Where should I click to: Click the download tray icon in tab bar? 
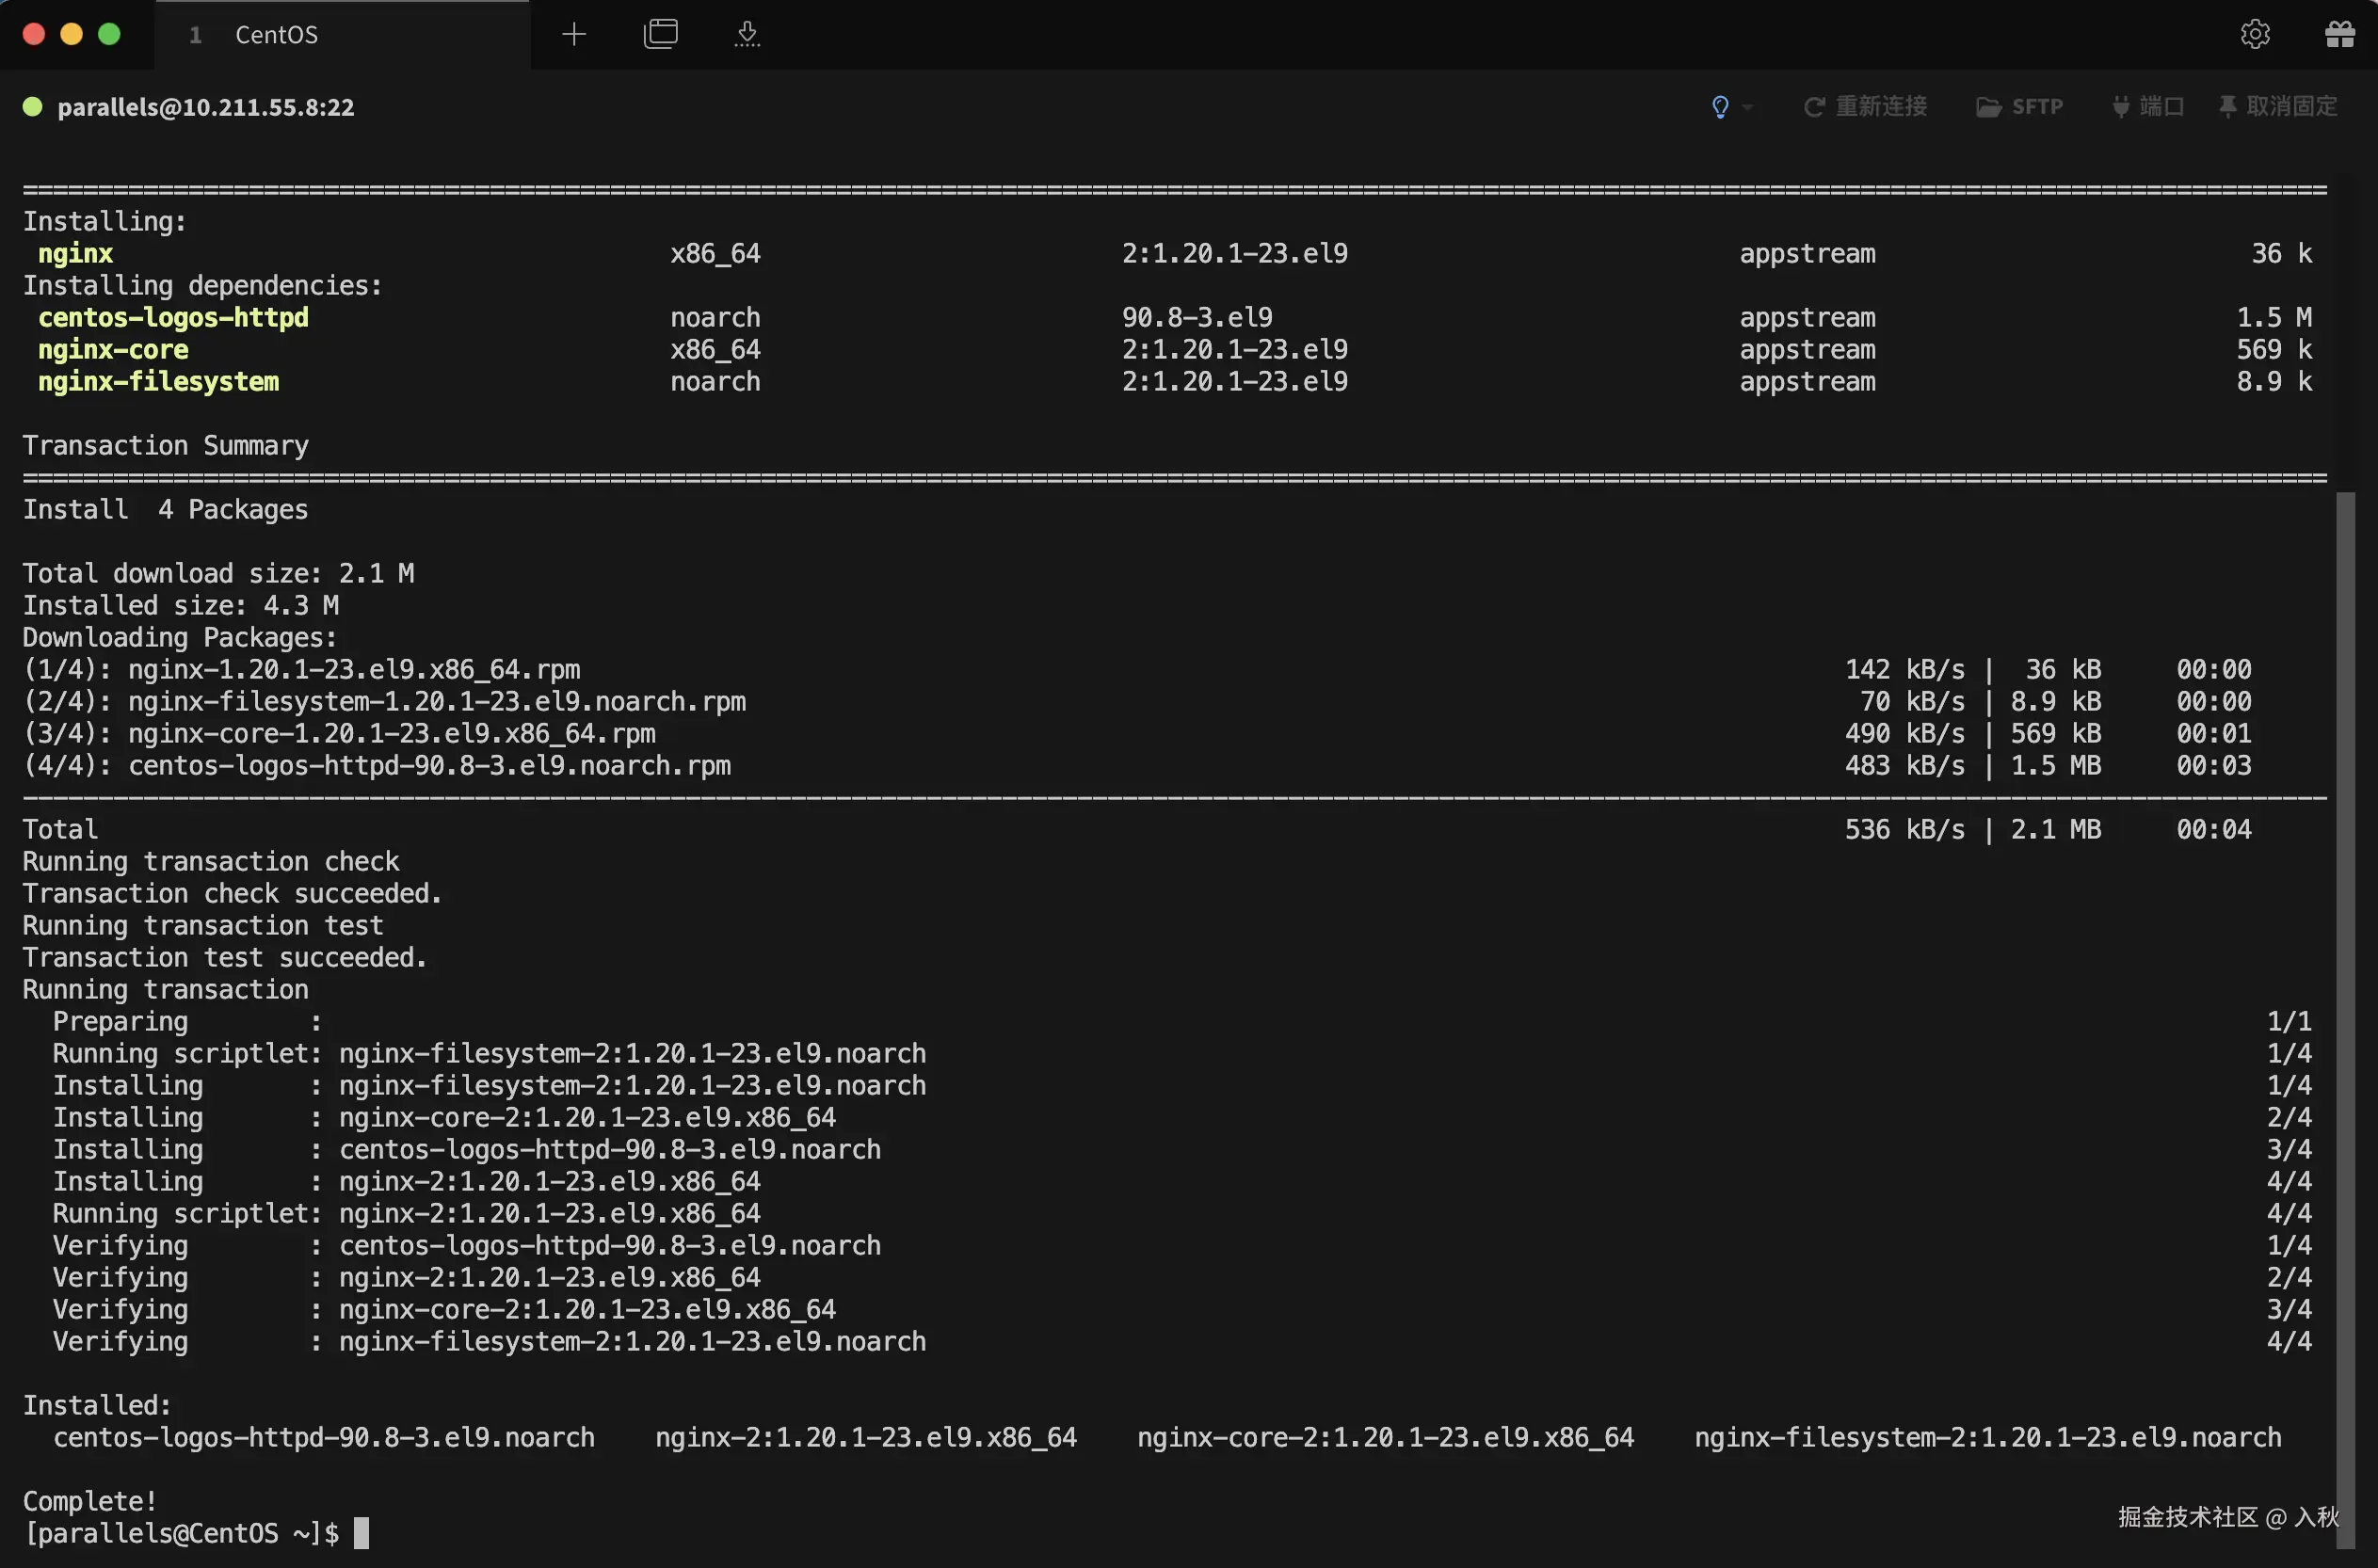(747, 35)
